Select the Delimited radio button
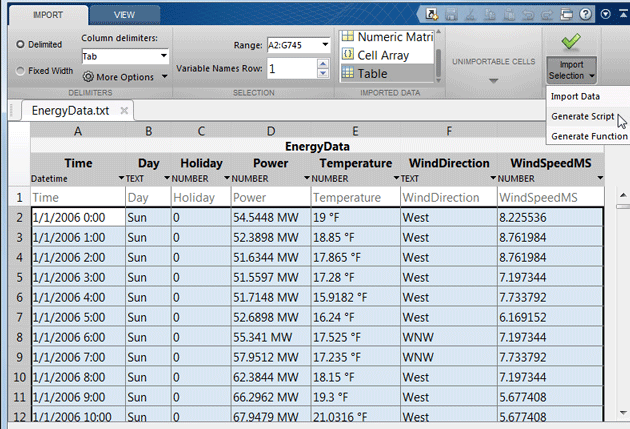This screenshot has width=630, height=429. [x=21, y=44]
